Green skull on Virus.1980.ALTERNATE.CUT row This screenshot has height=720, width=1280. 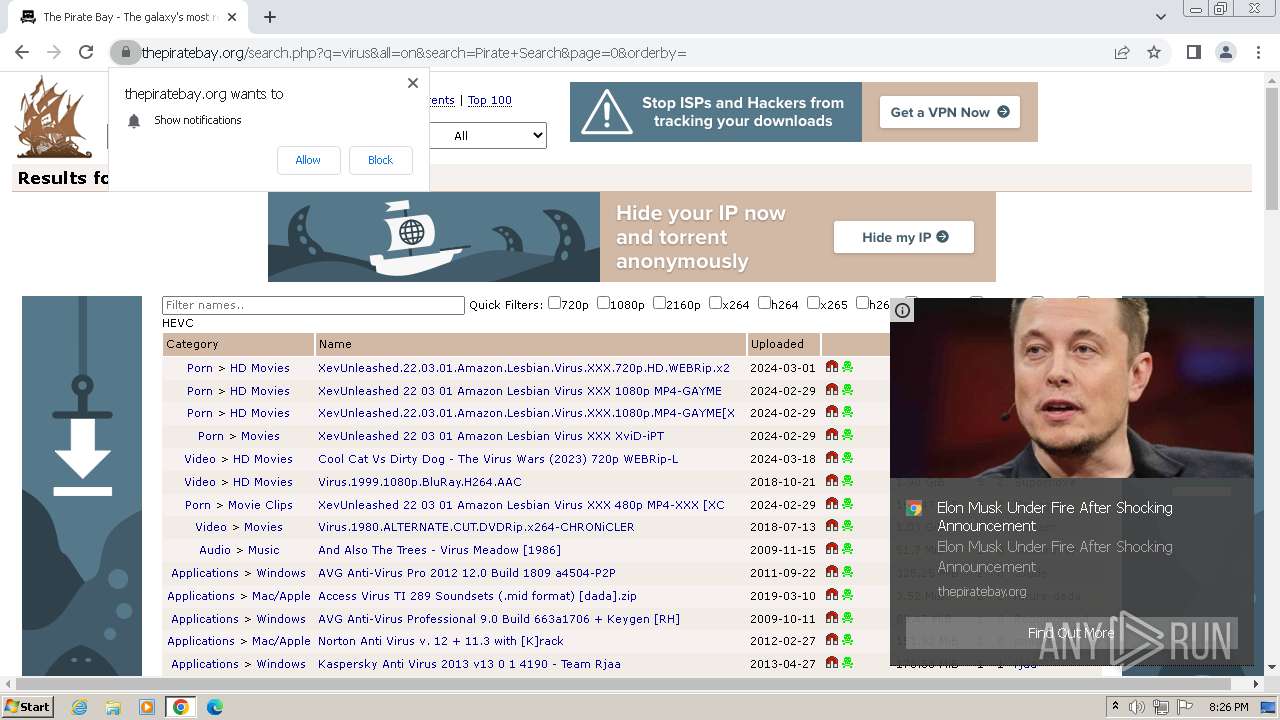(847, 526)
